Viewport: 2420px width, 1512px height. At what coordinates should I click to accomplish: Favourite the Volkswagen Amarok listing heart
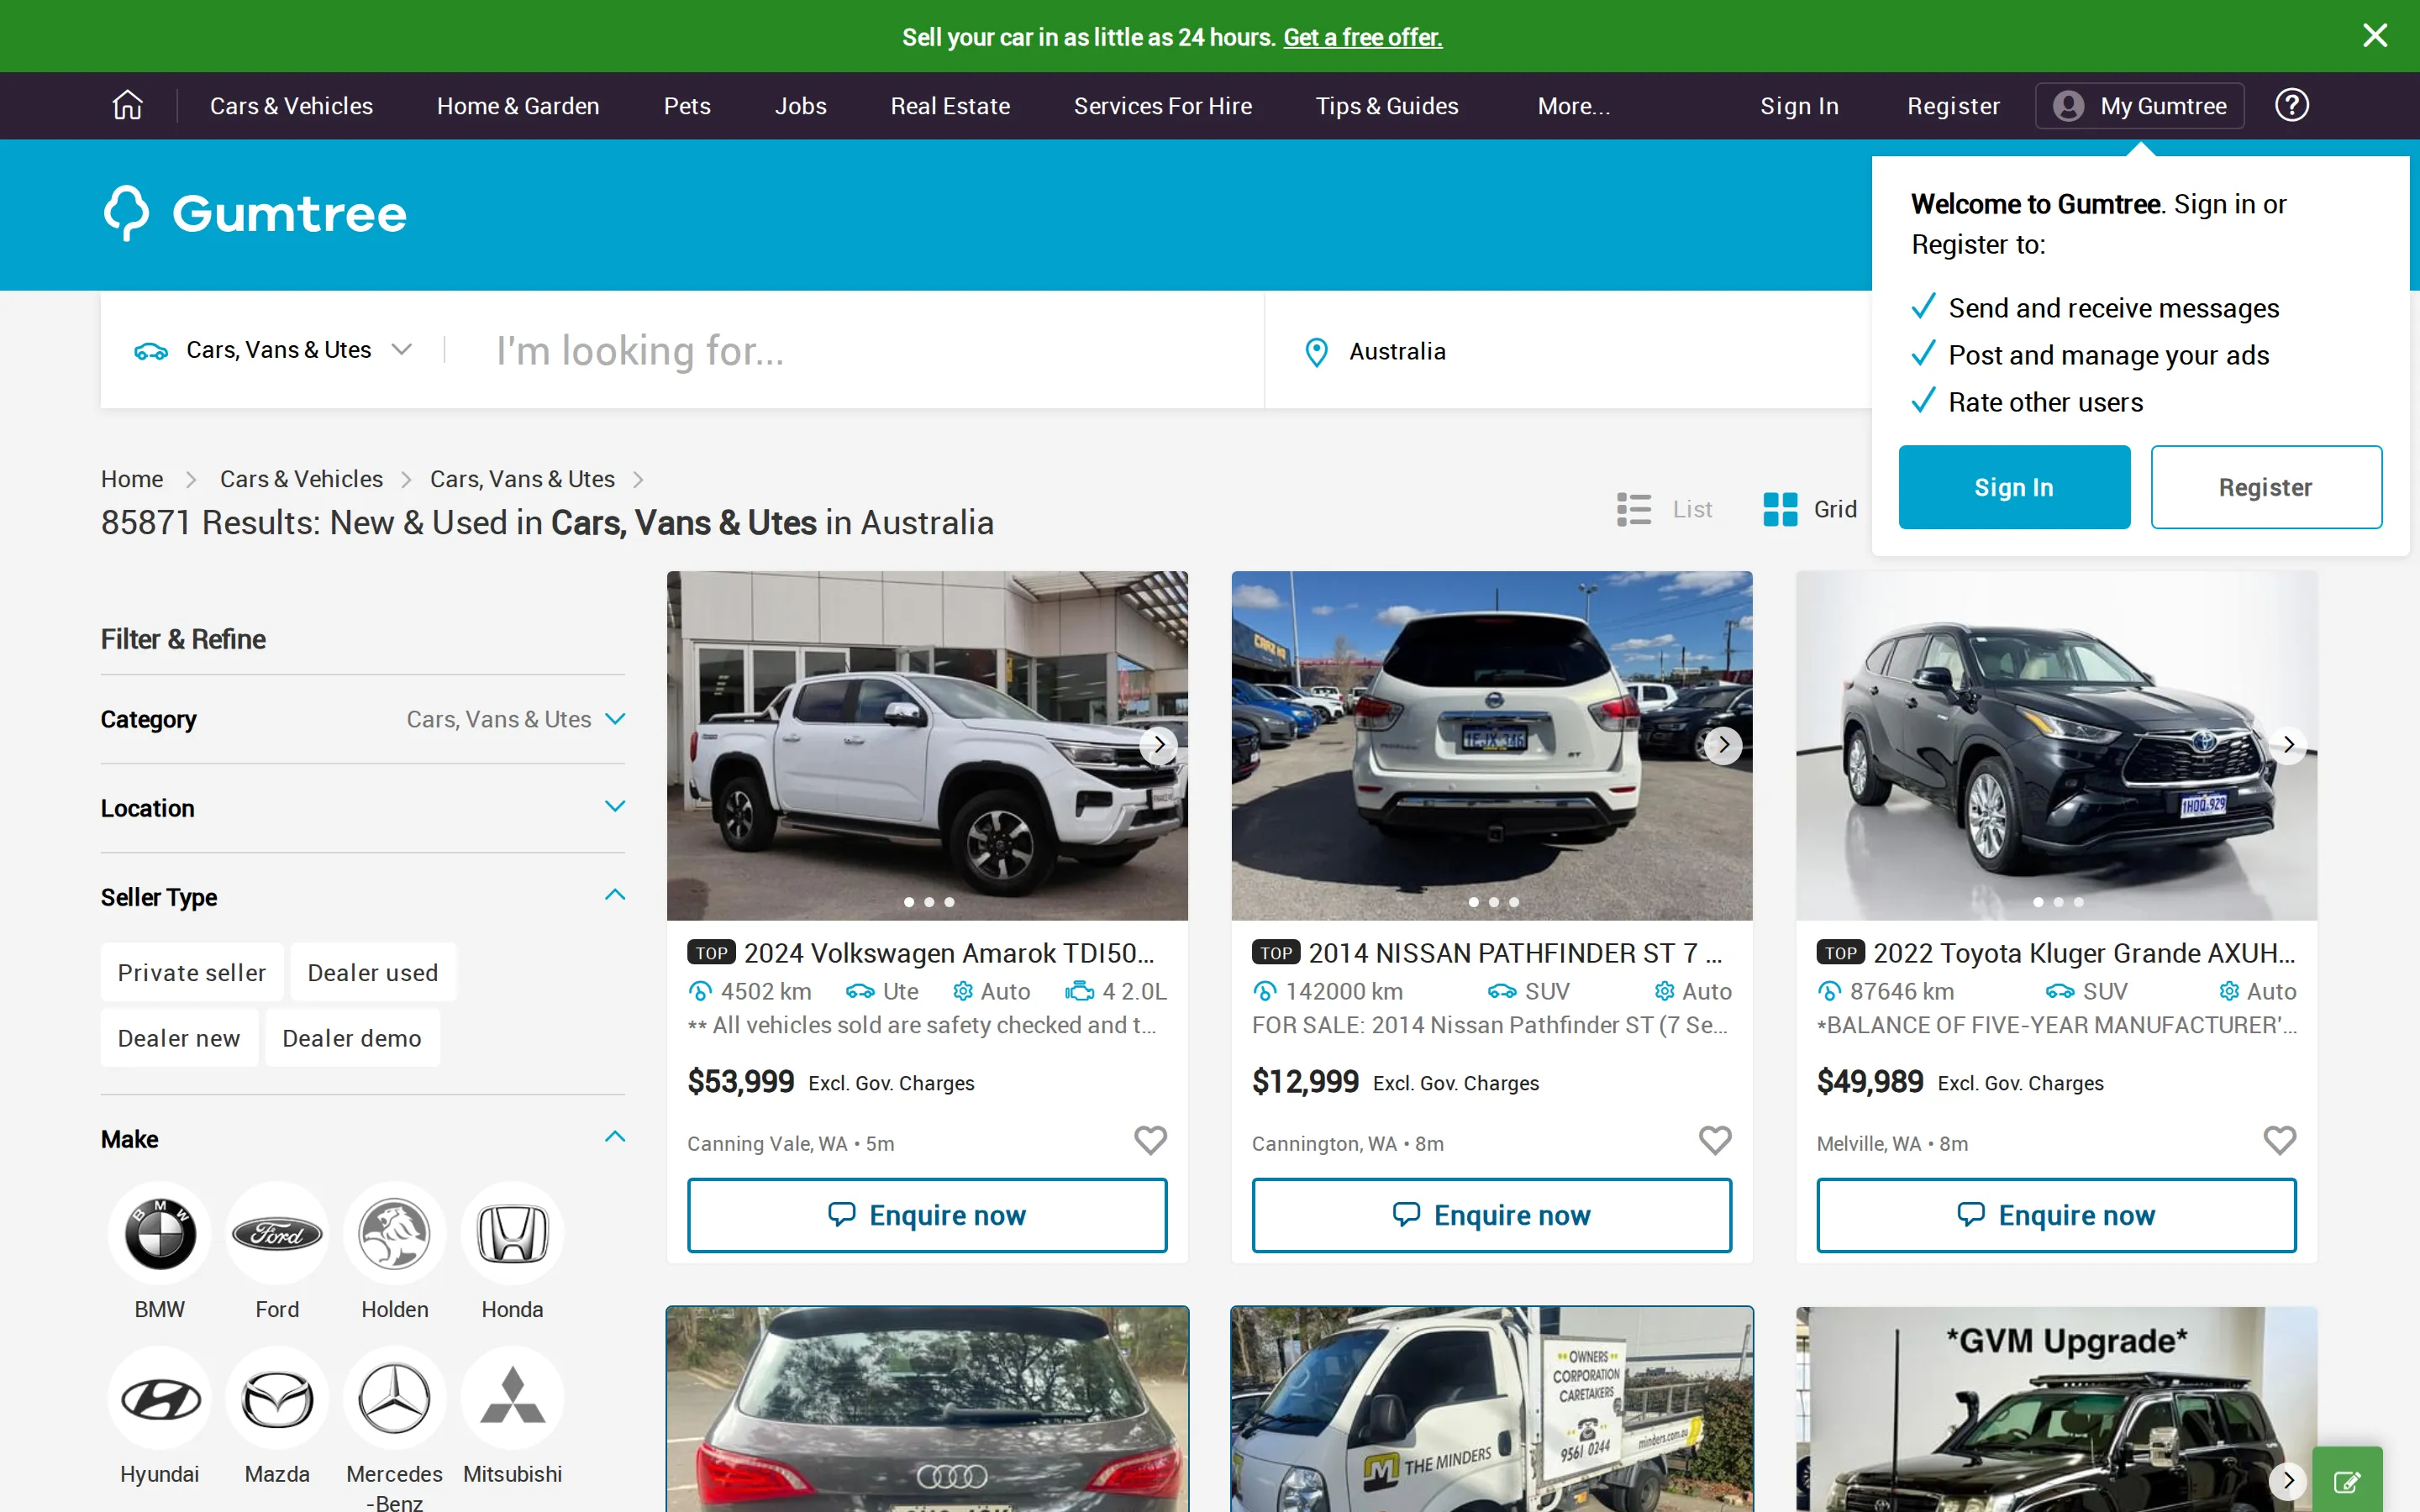click(1150, 1140)
